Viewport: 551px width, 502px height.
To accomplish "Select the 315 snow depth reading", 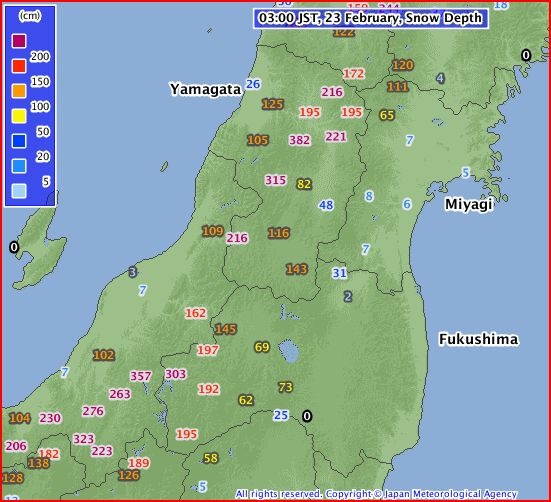I will pos(276,180).
